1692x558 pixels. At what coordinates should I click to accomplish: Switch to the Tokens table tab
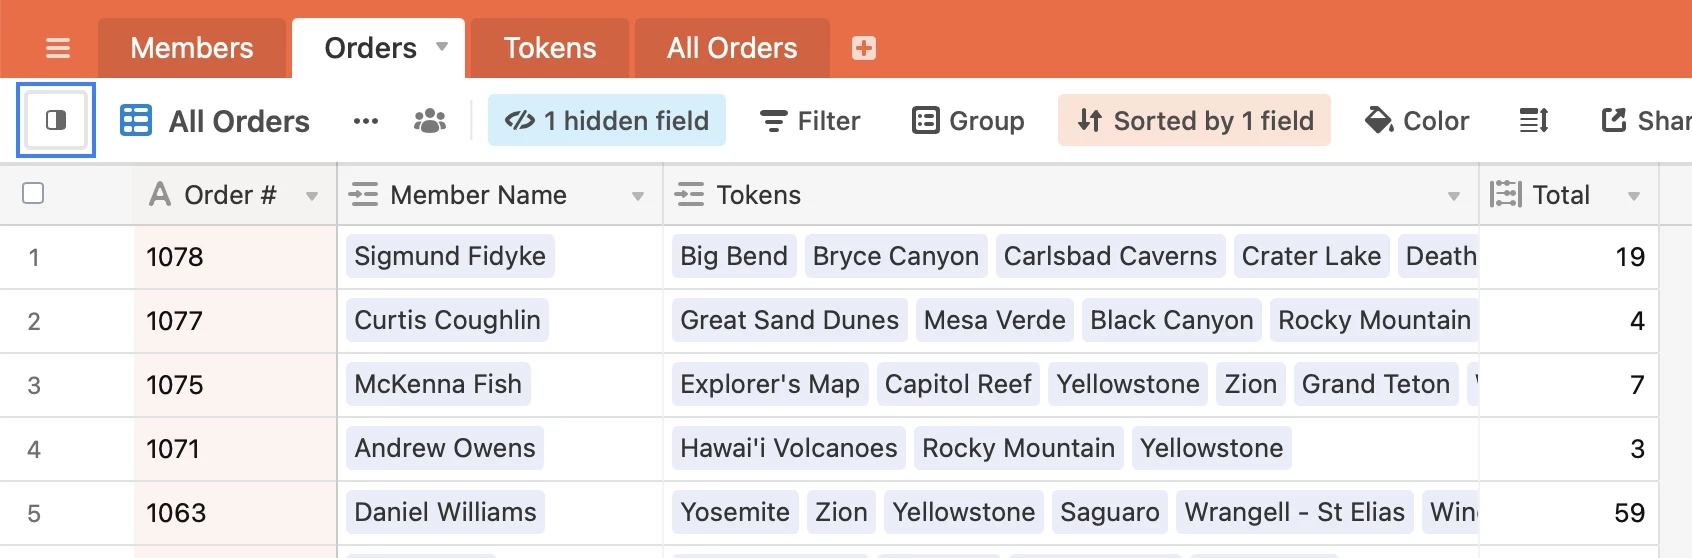(x=550, y=48)
